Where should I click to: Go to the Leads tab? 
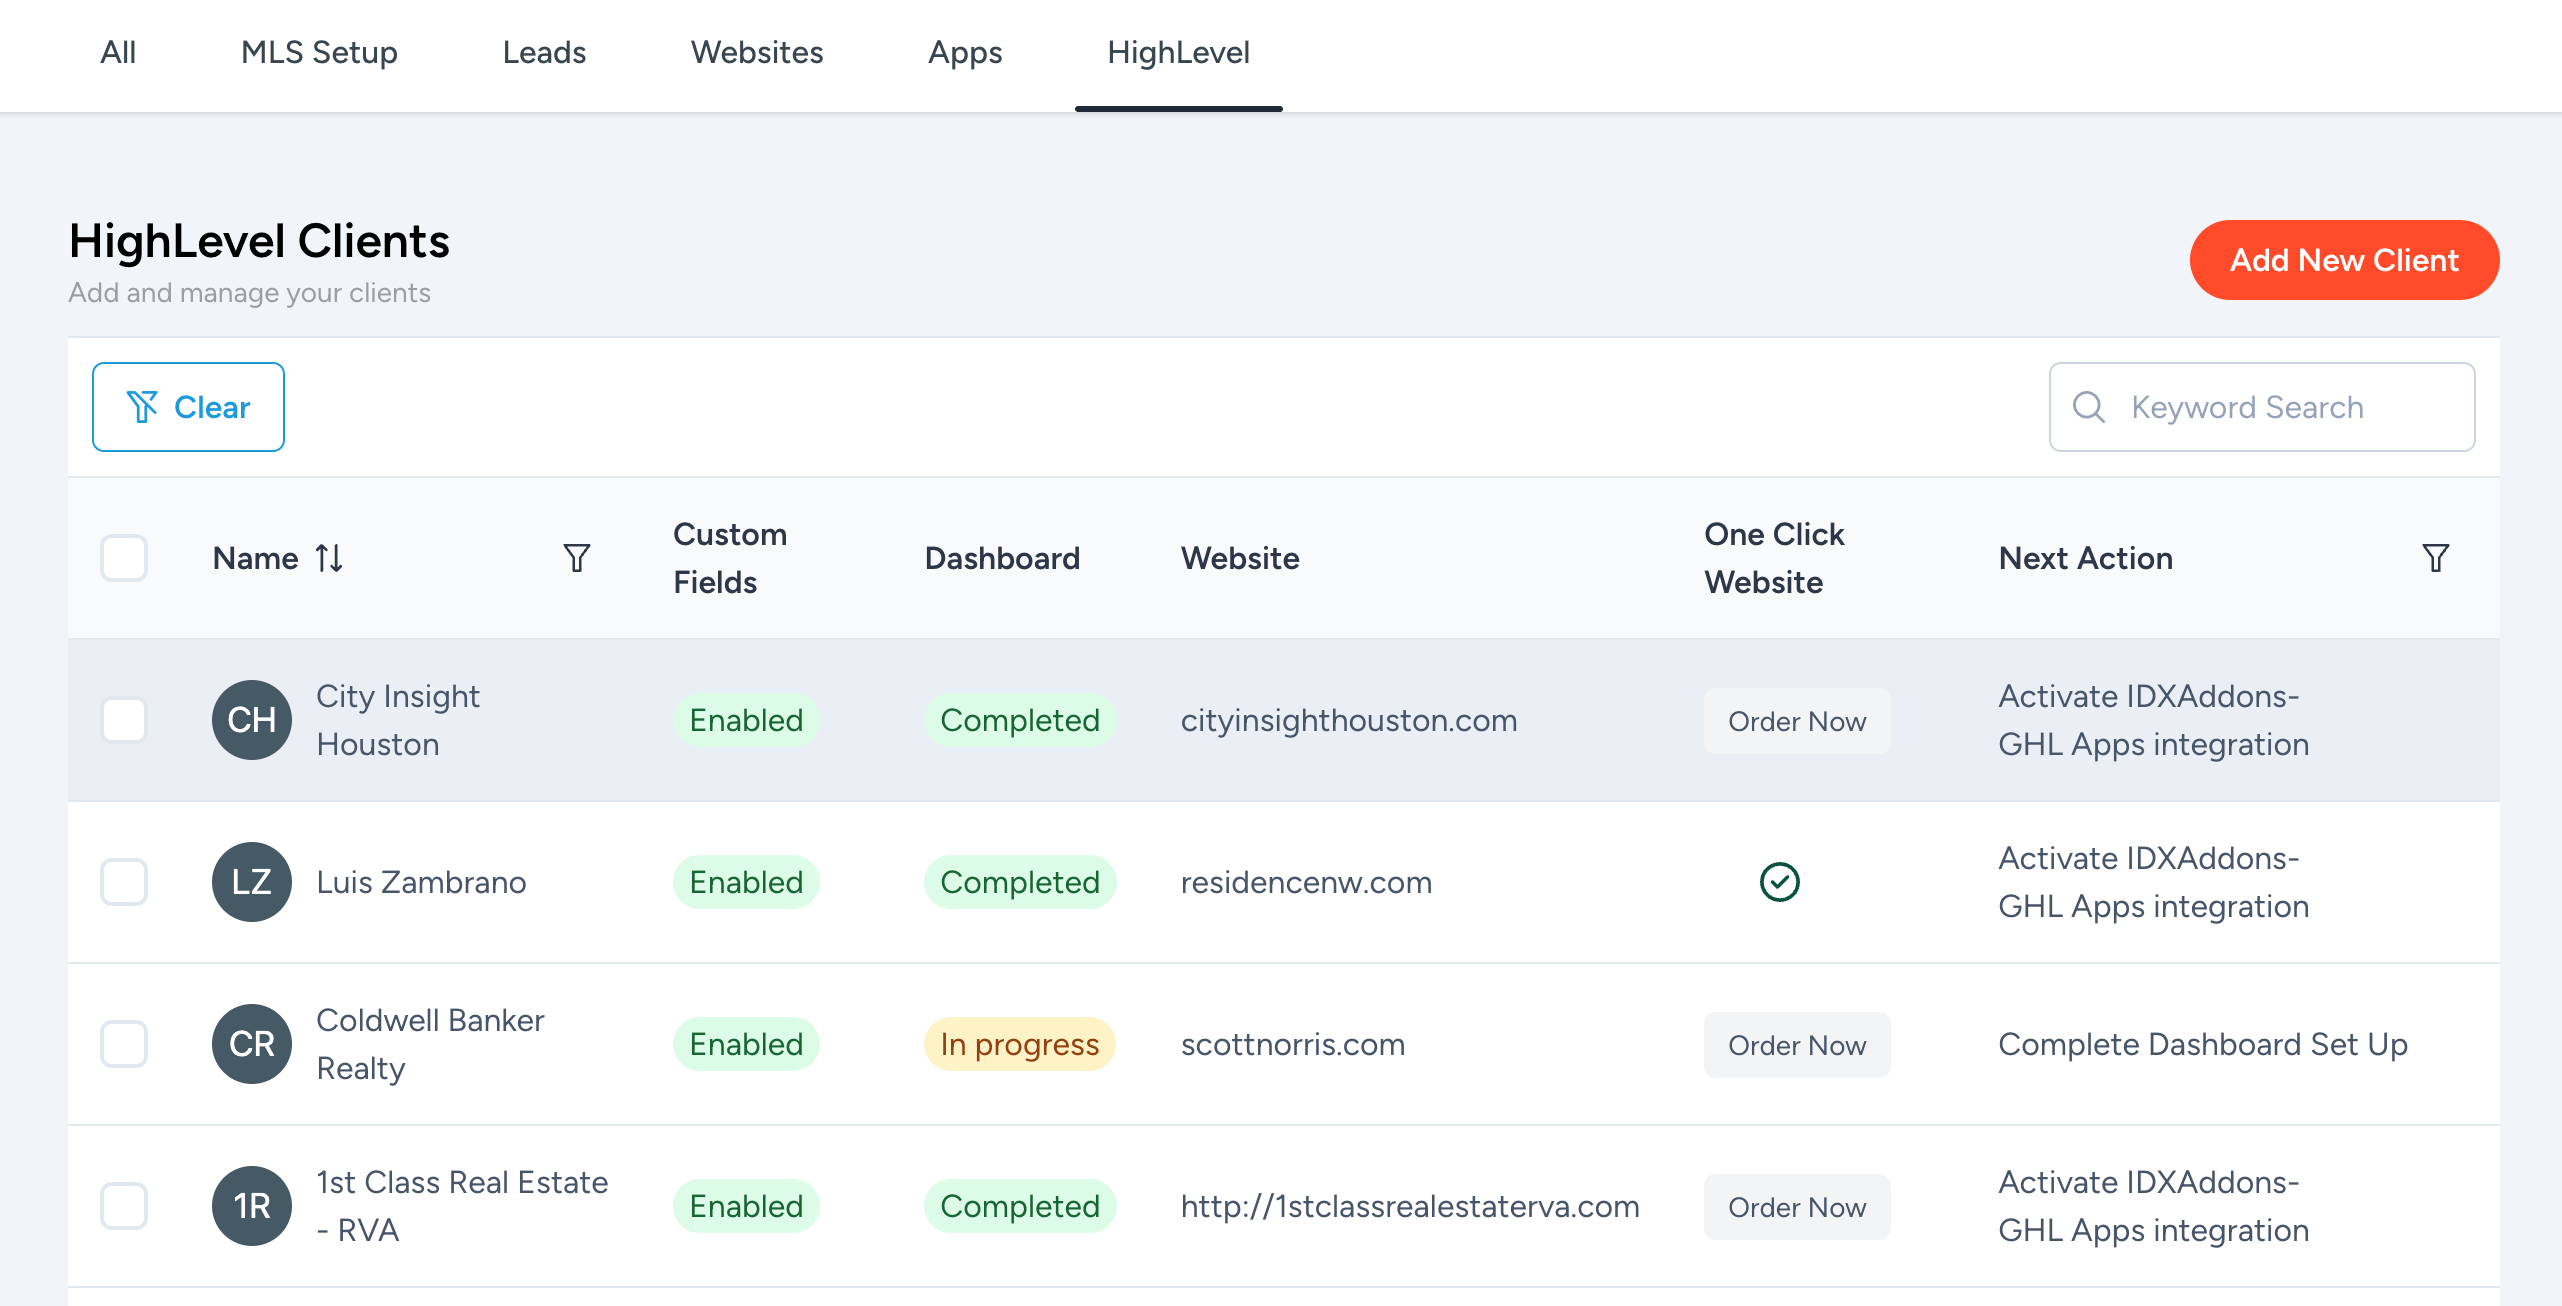(x=544, y=52)
